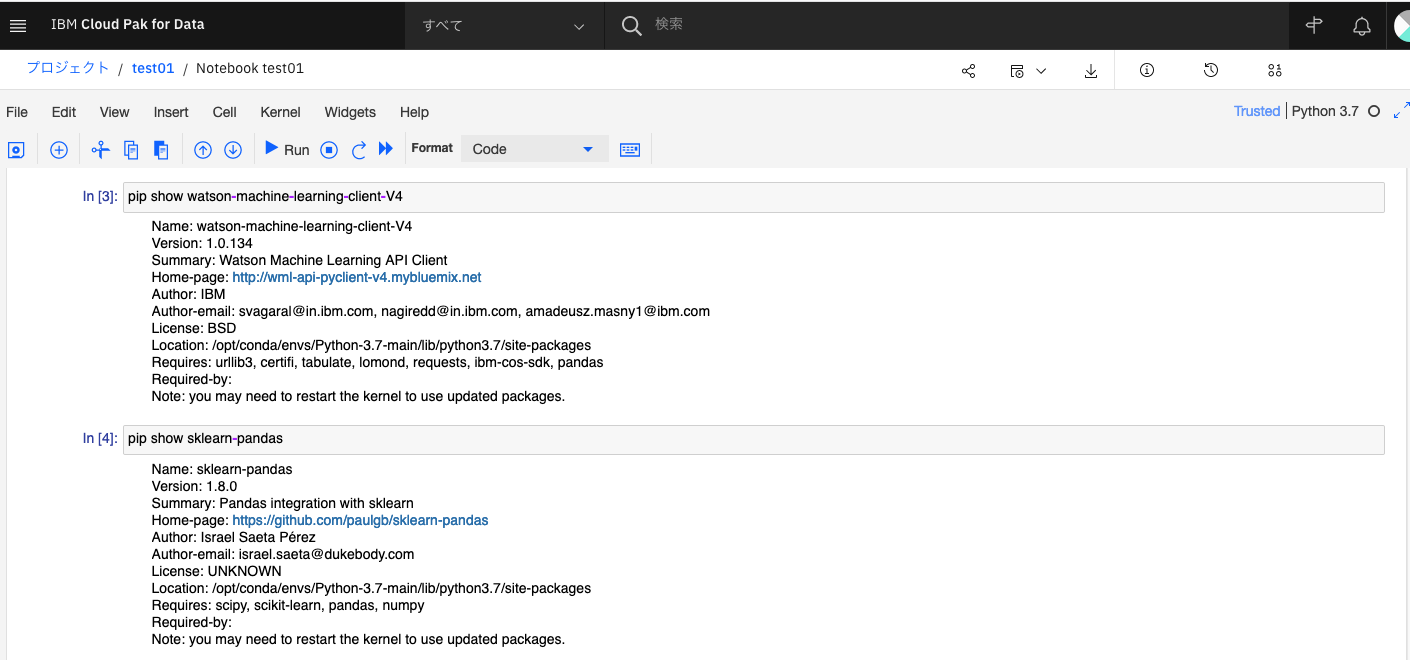
Task: Click the kernel idle circle indicator
Action: (1374, 111)
